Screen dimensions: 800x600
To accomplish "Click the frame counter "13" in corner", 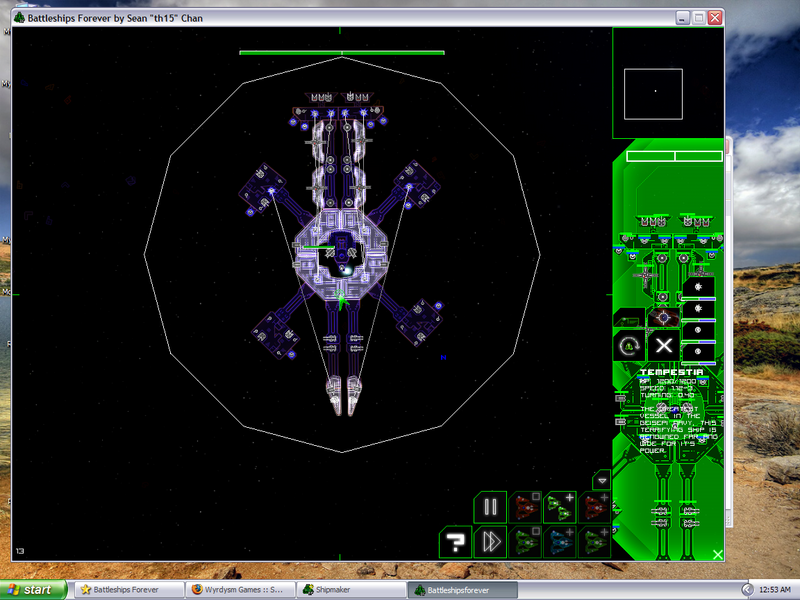I will click(20, 551).
